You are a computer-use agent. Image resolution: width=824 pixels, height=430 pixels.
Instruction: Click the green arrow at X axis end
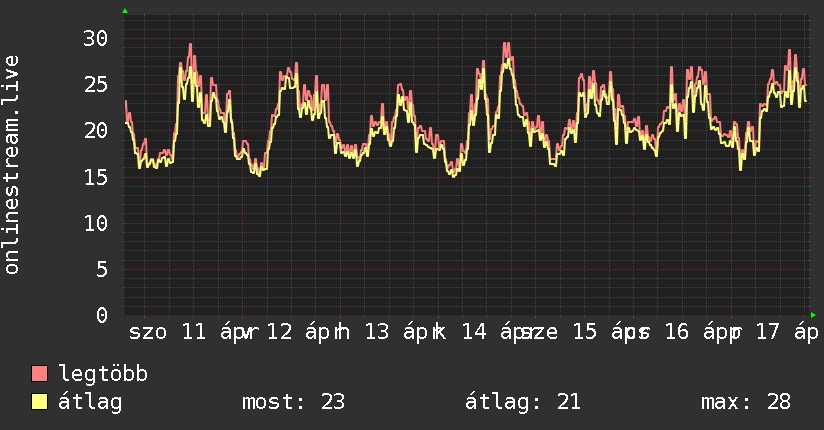[x=813, y=315]
